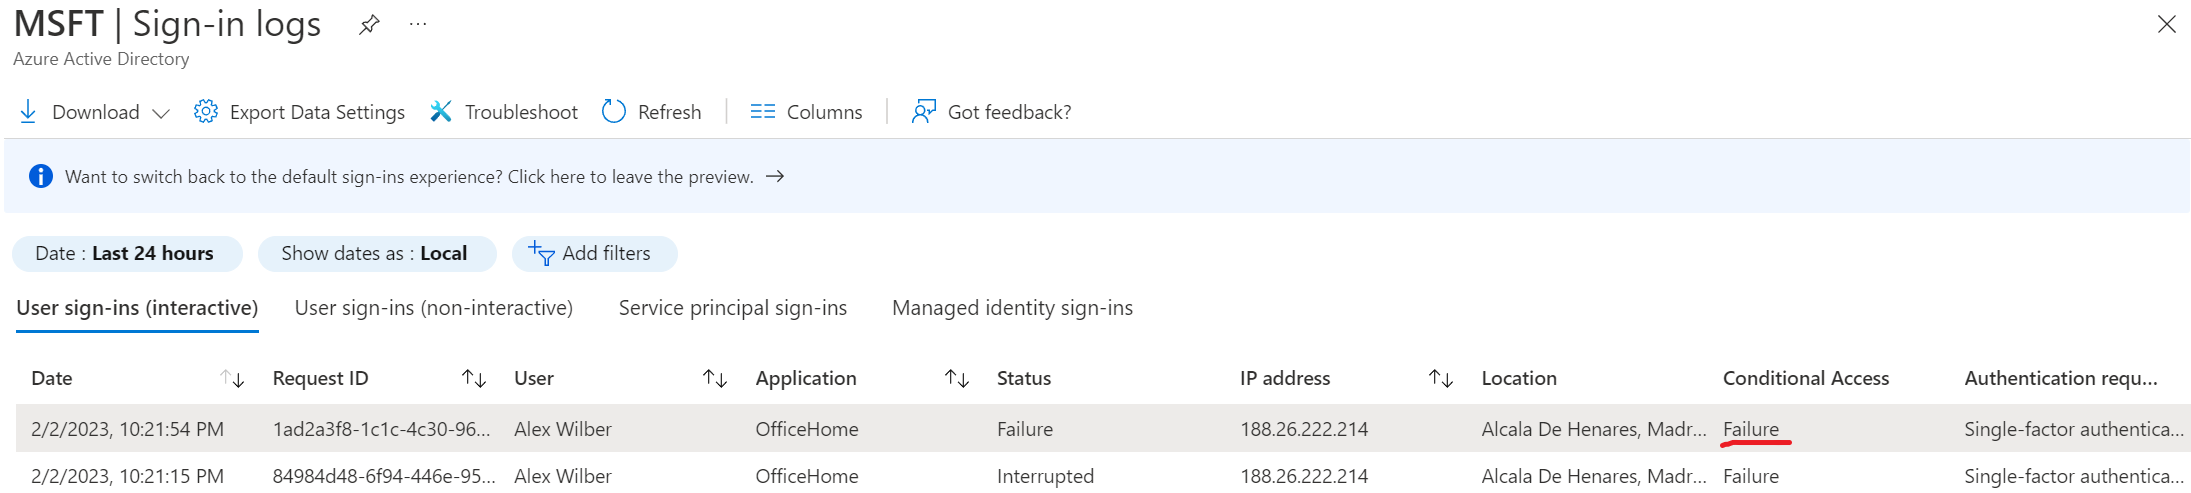
Task: Sort by Request ID column arrows
Action: tap(474, 379)
